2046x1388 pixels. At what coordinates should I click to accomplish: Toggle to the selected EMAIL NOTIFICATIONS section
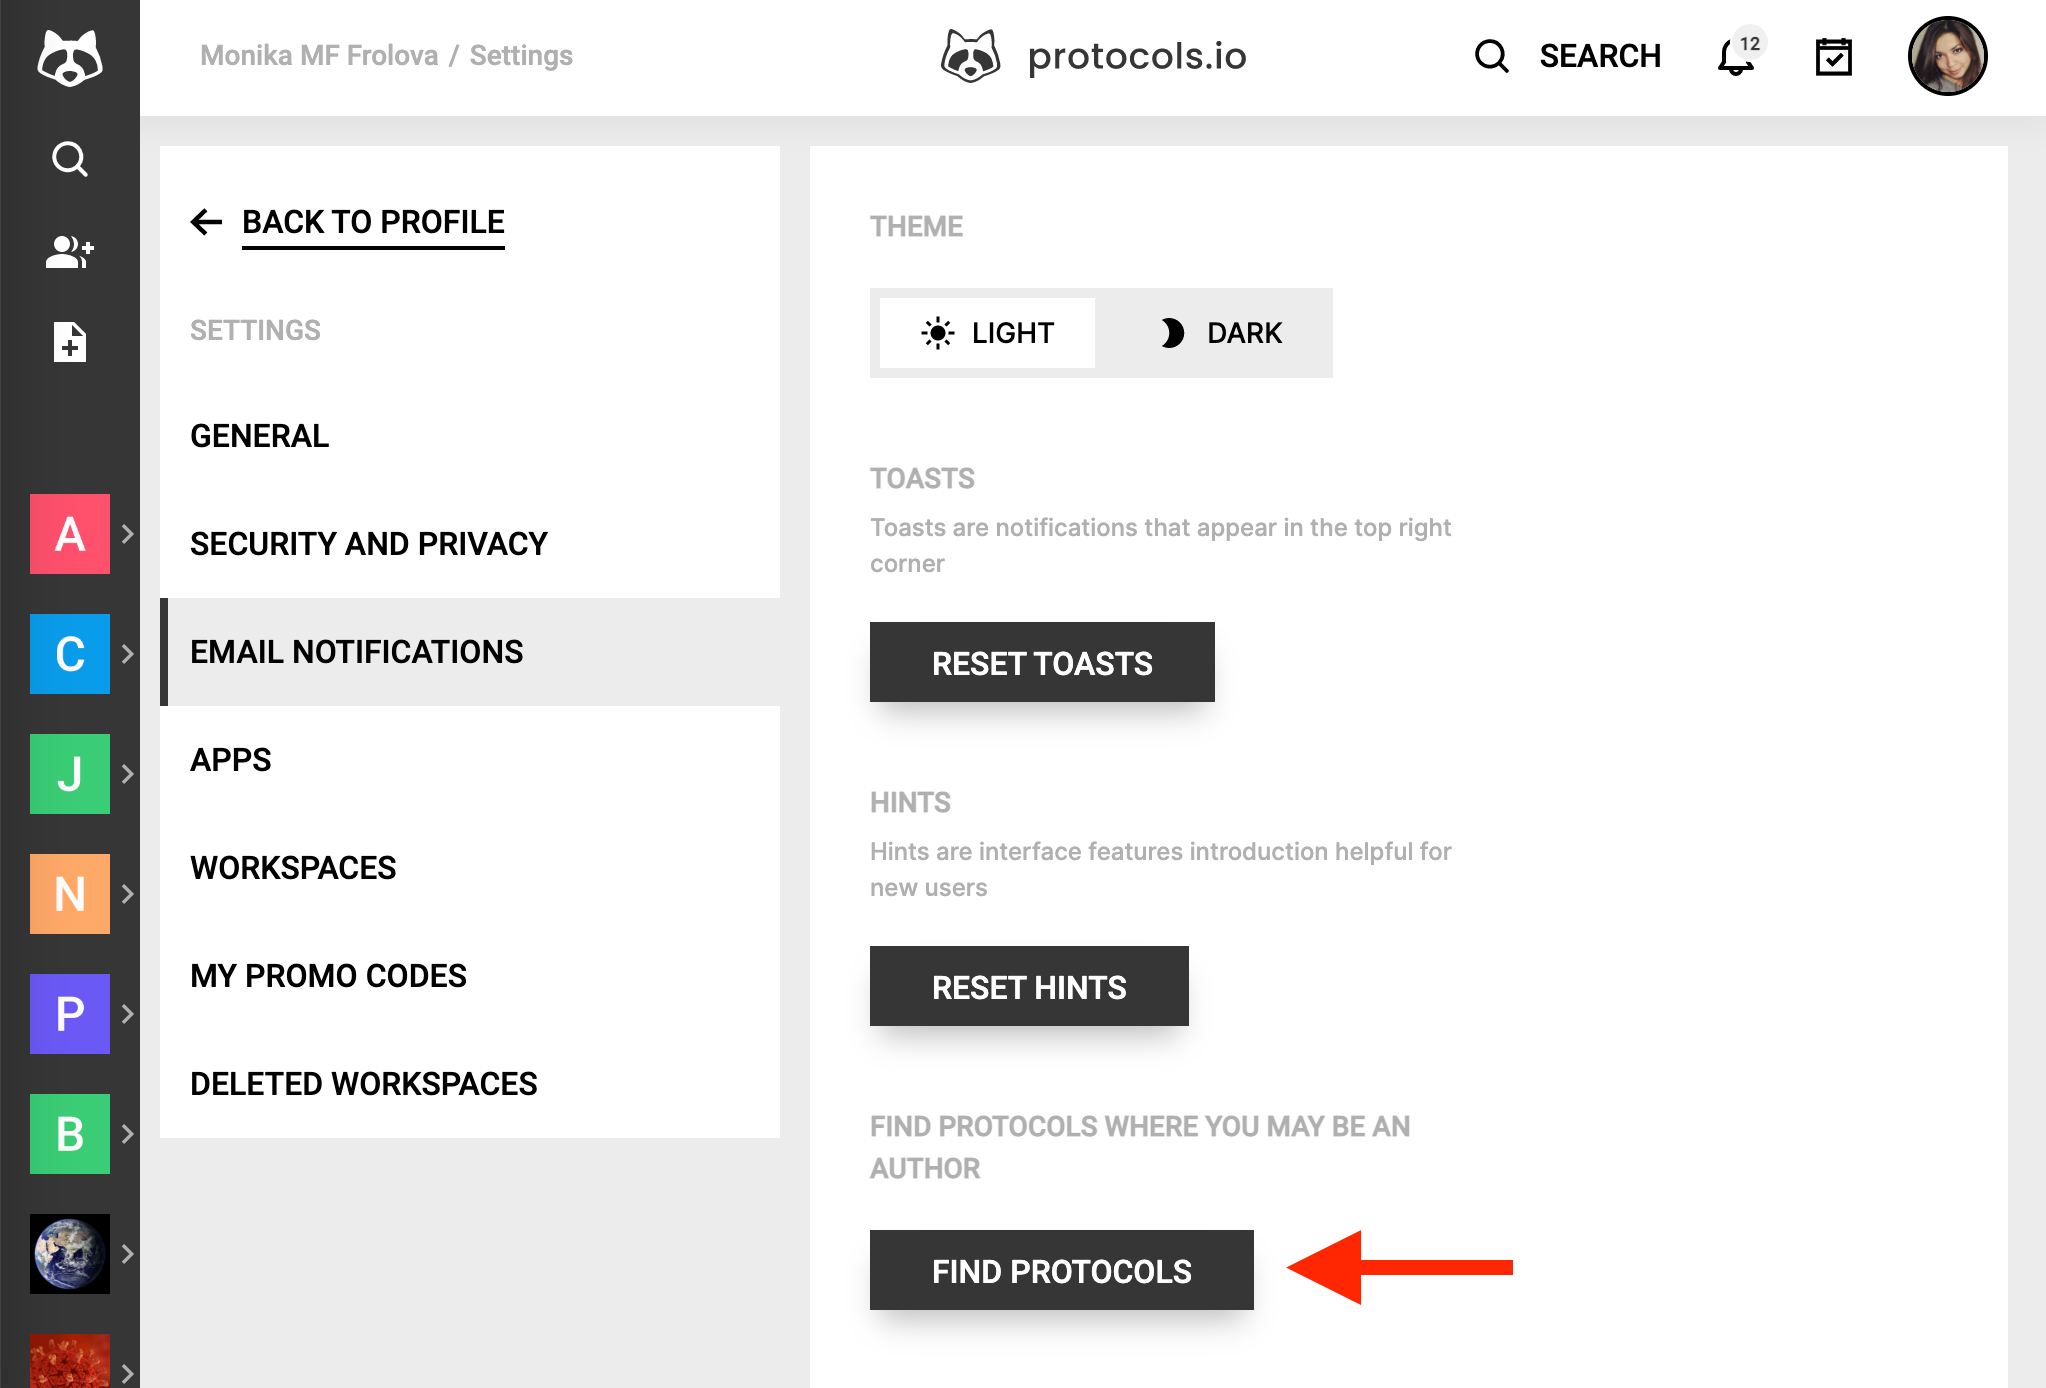click(356, 651)
